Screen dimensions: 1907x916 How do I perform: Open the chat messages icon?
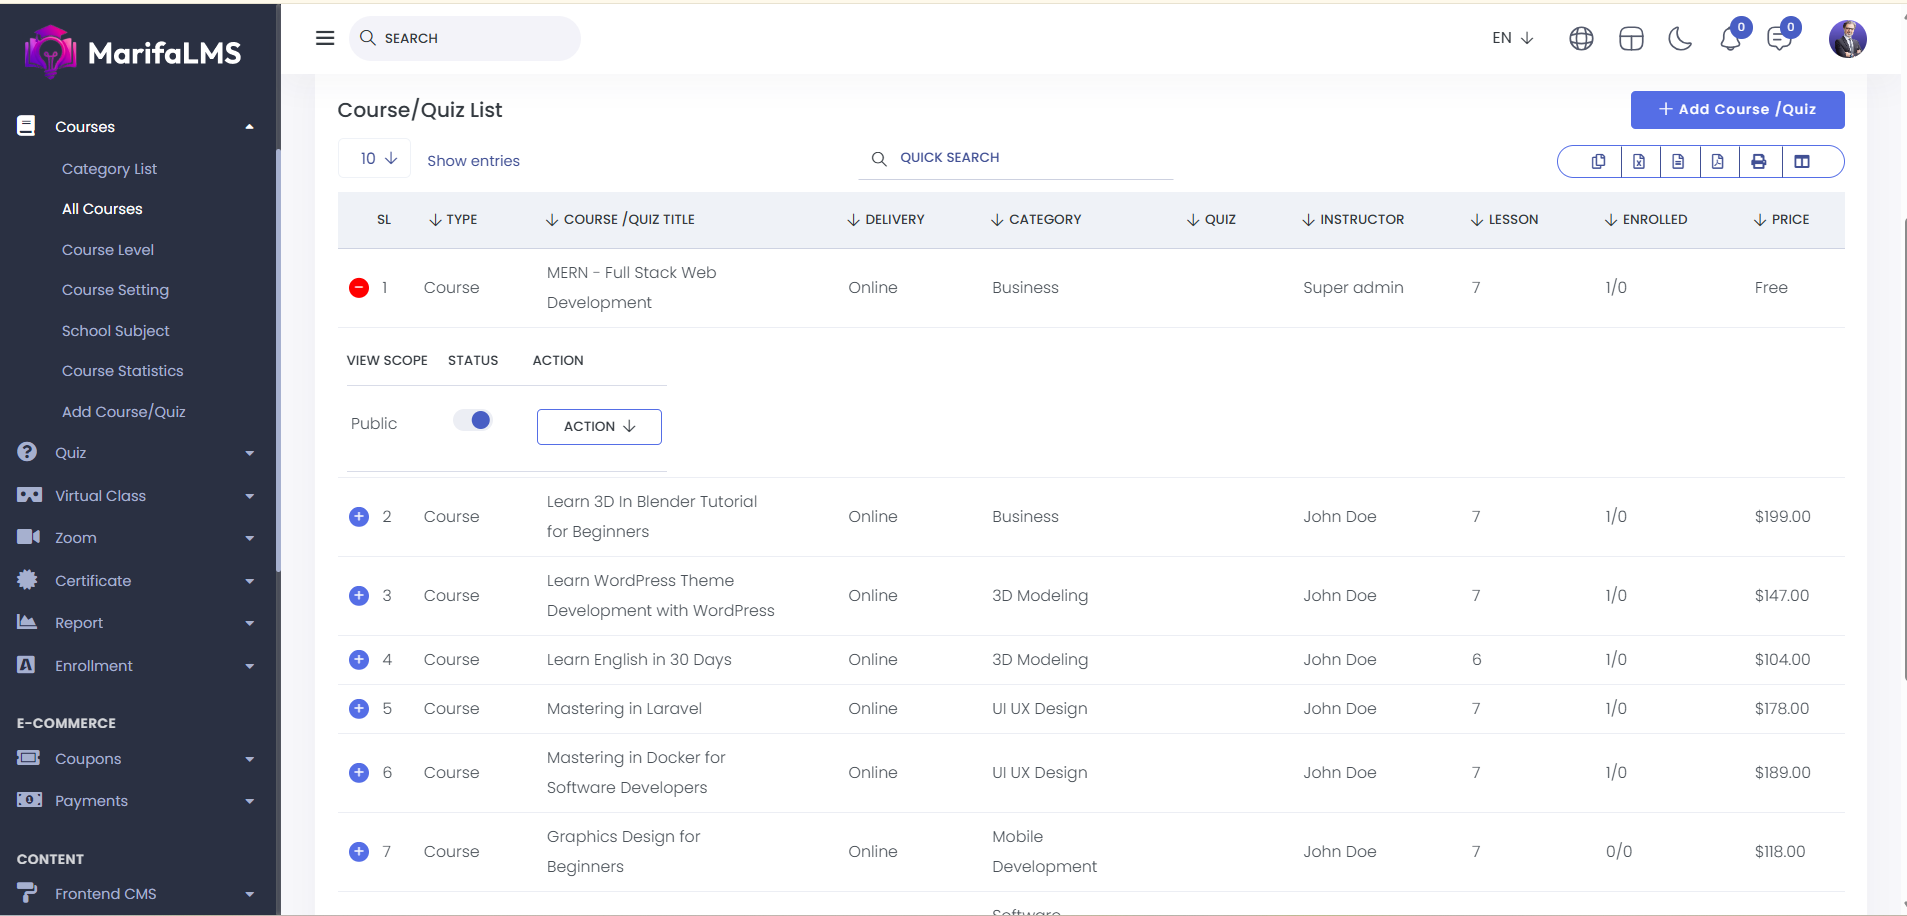click(x=1779, y=39)
